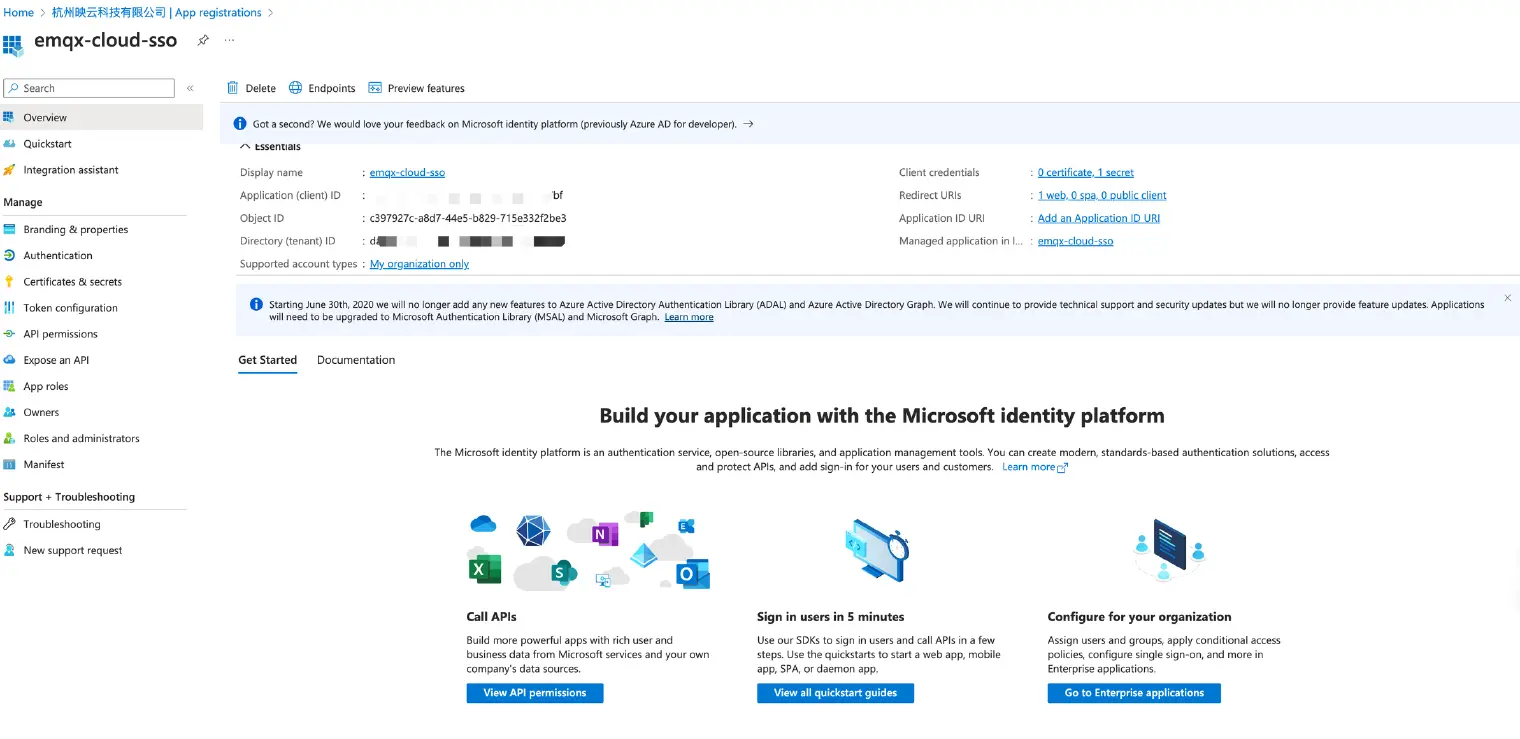
Task: Click the Troubleshooting wrench icon
Action: click(x=9, y=524)
